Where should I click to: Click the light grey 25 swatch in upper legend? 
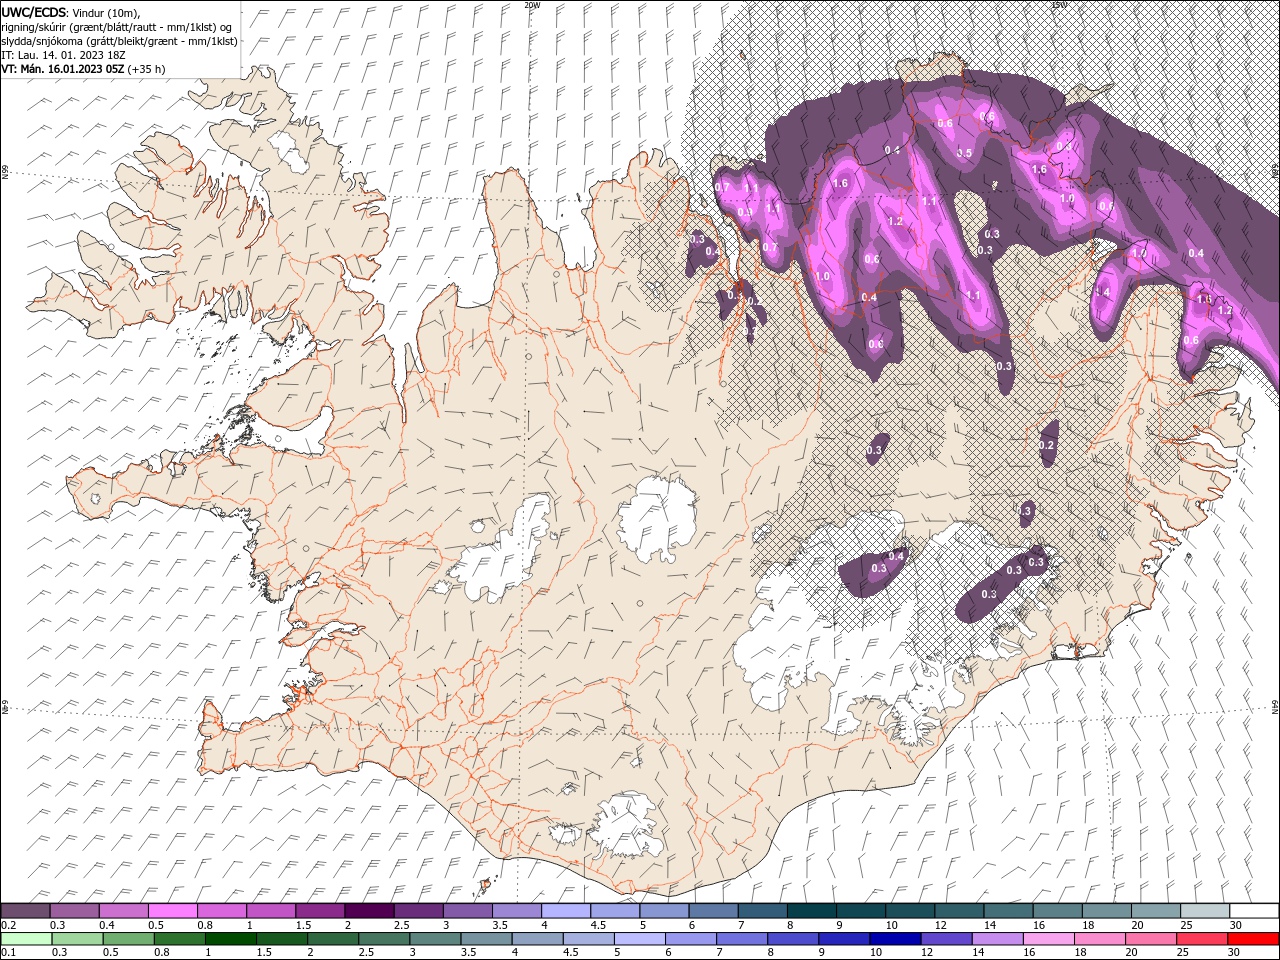[1204, 911]
